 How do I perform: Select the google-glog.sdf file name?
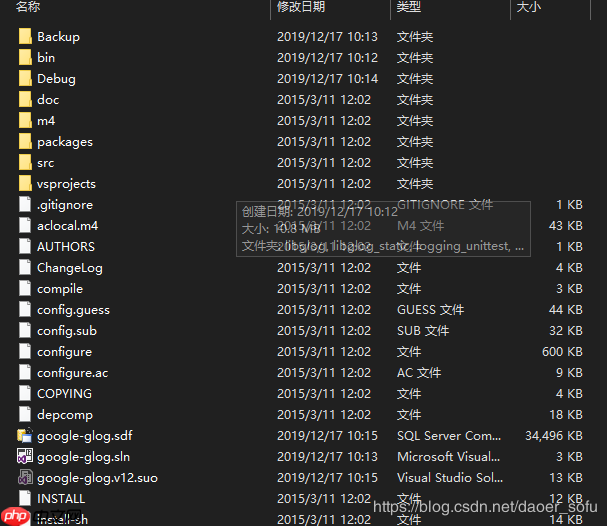pos(85,436)
